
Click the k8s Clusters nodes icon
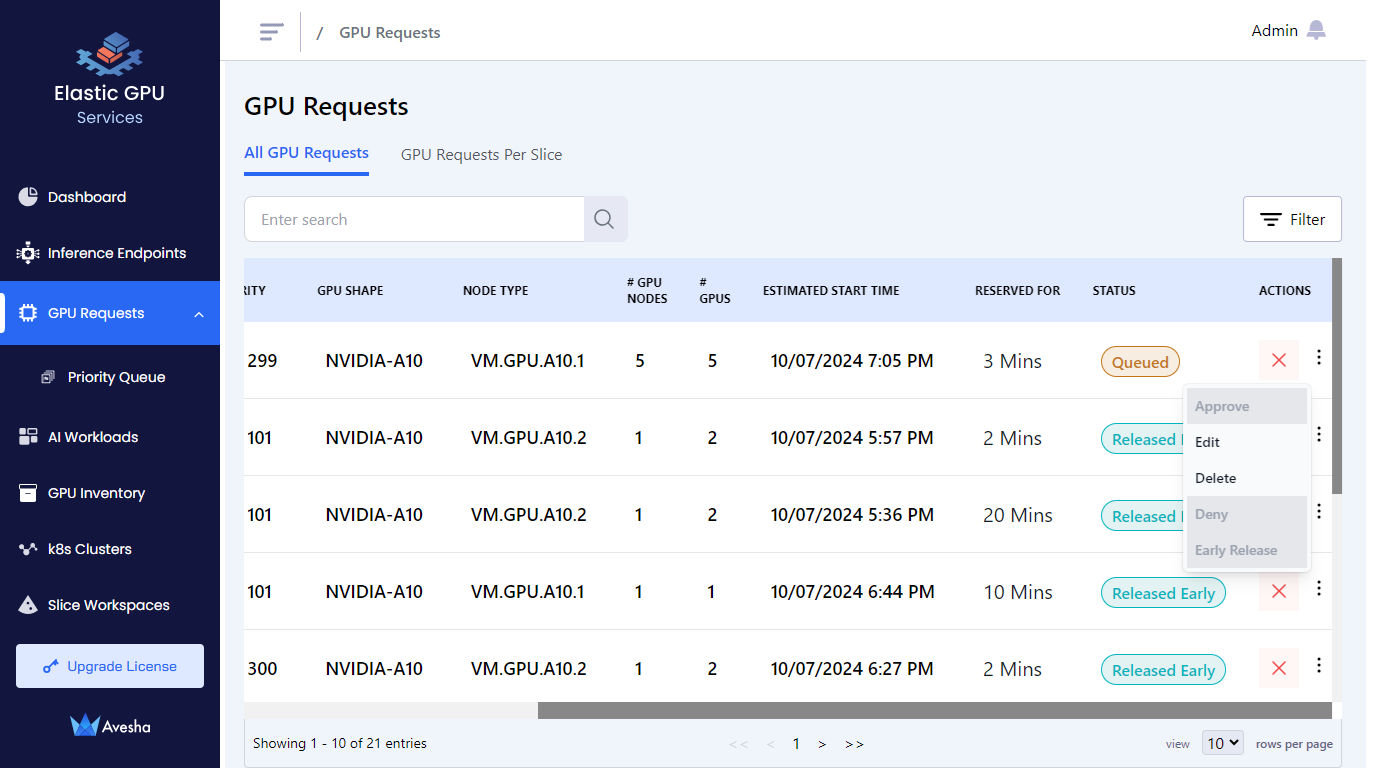[28, 549]
